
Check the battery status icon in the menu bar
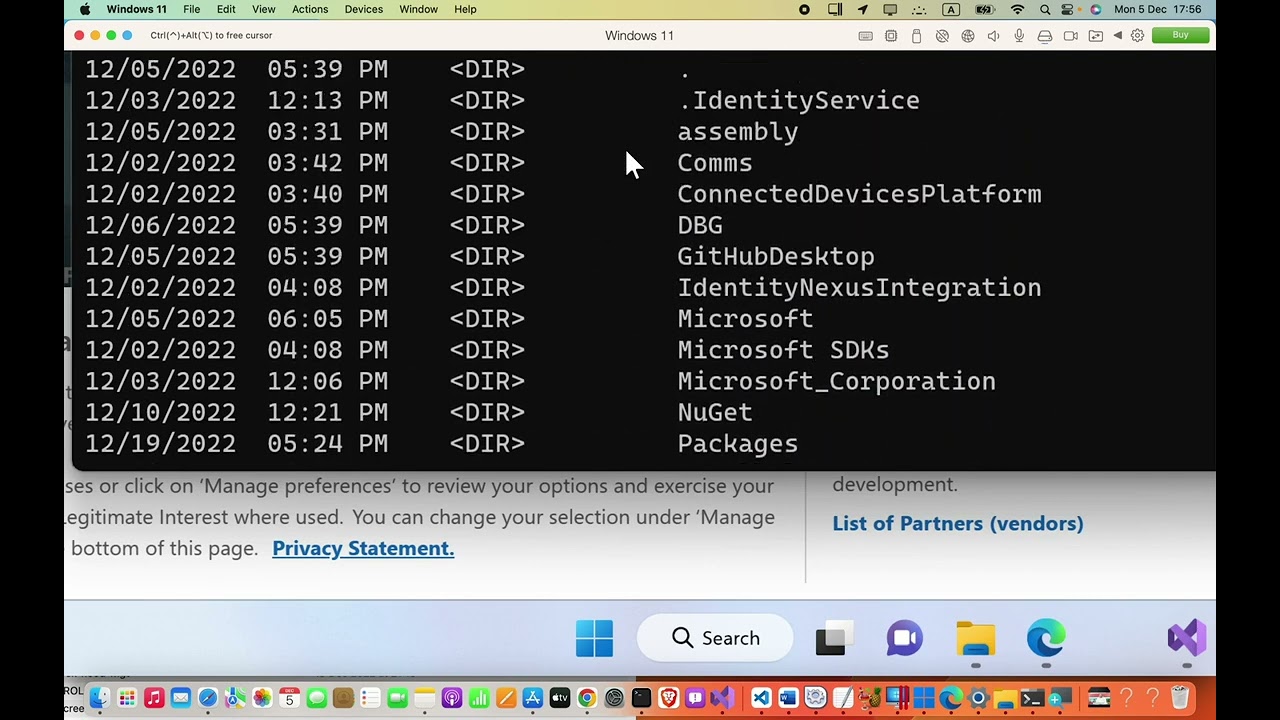tap(984, 9)
